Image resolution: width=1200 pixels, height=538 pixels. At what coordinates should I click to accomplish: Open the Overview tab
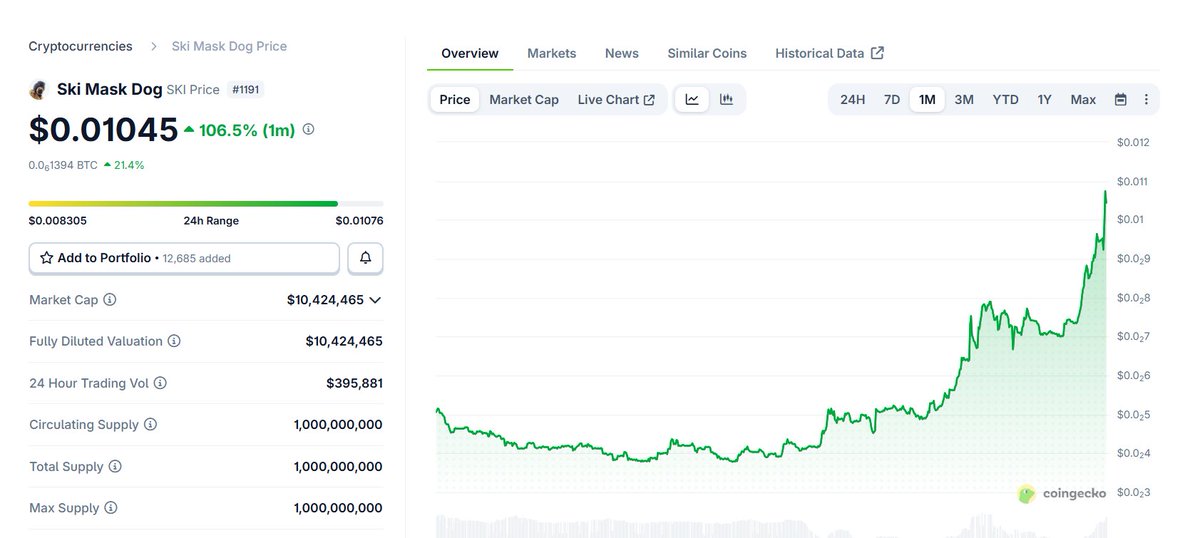click(470, 53)
